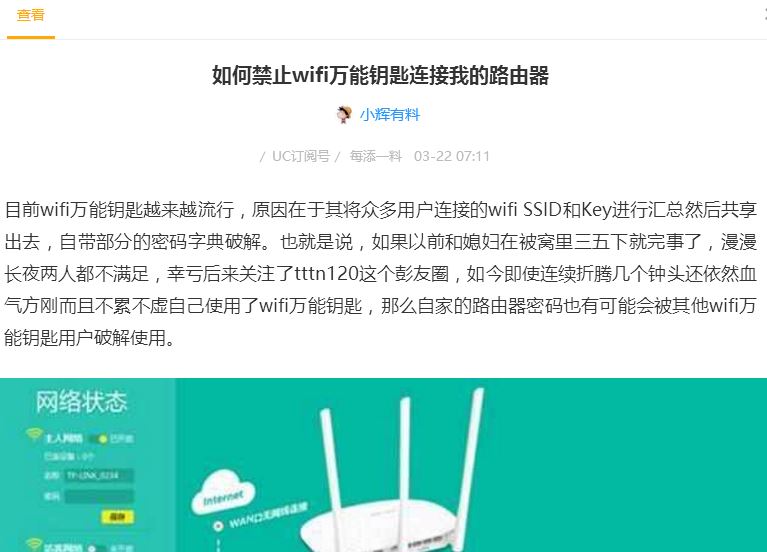Select the main network WiFi icon
This screenshot has width=767, height=552.
click(34, 434)
